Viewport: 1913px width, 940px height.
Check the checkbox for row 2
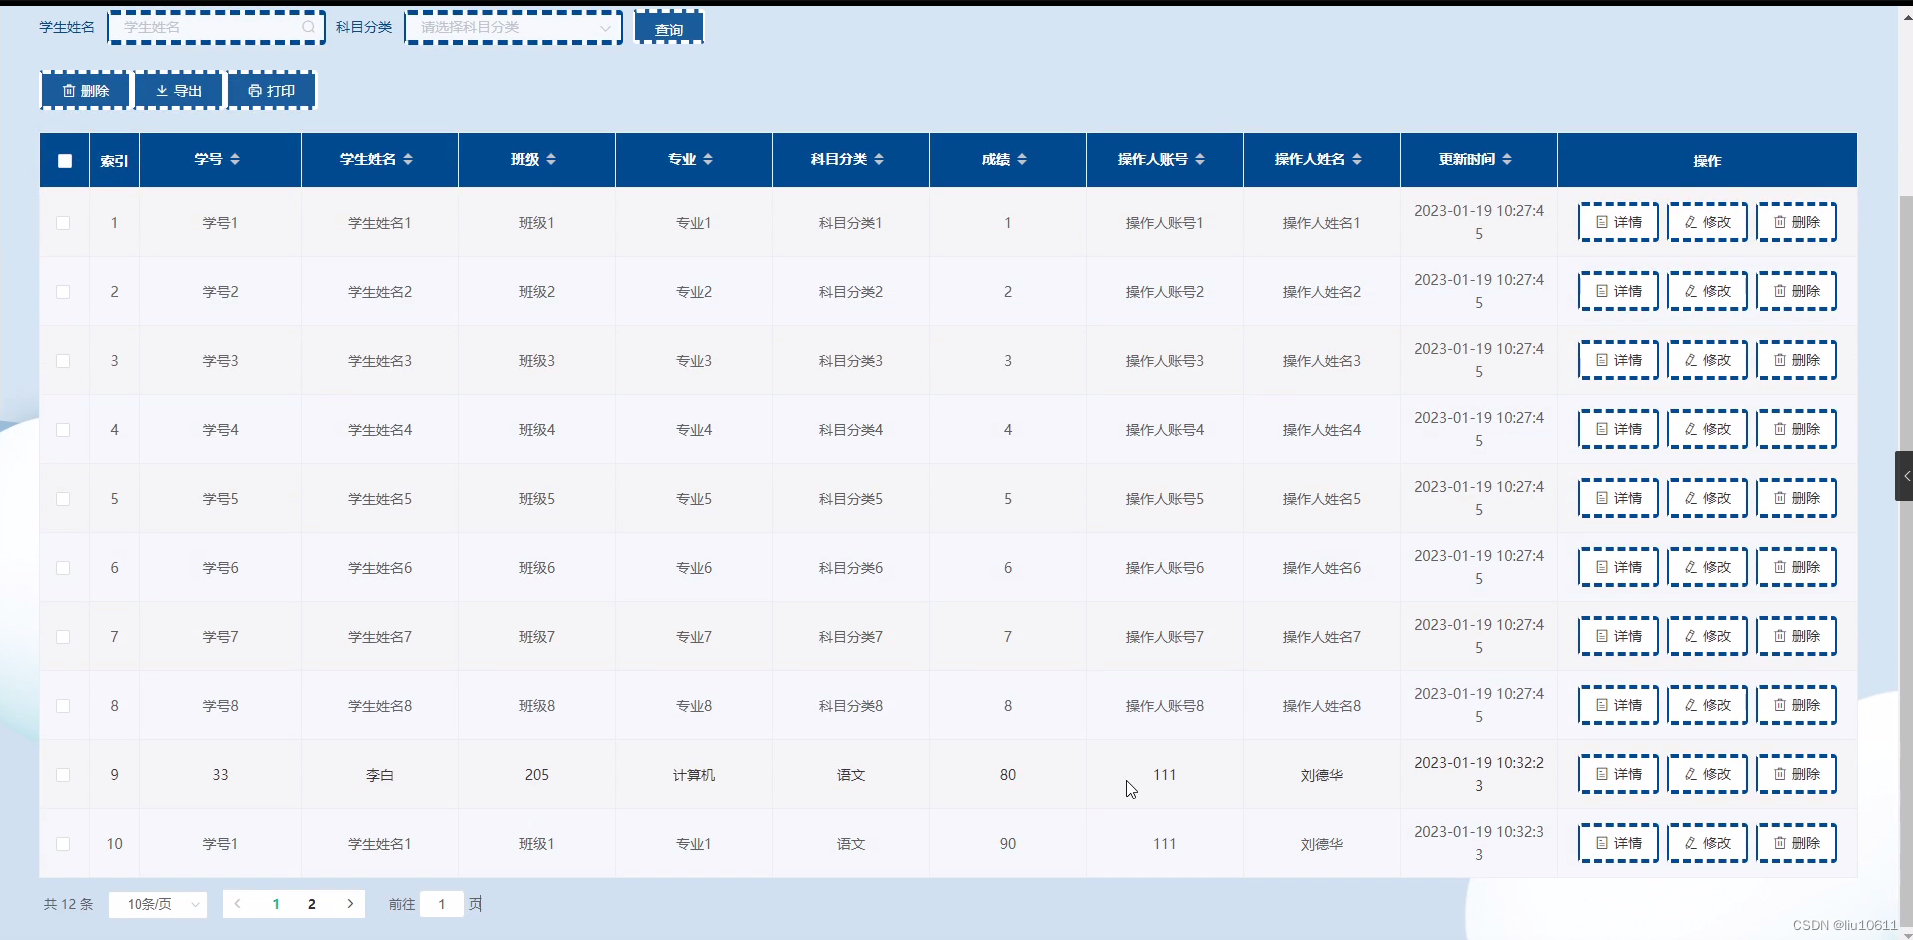point(63,292)
